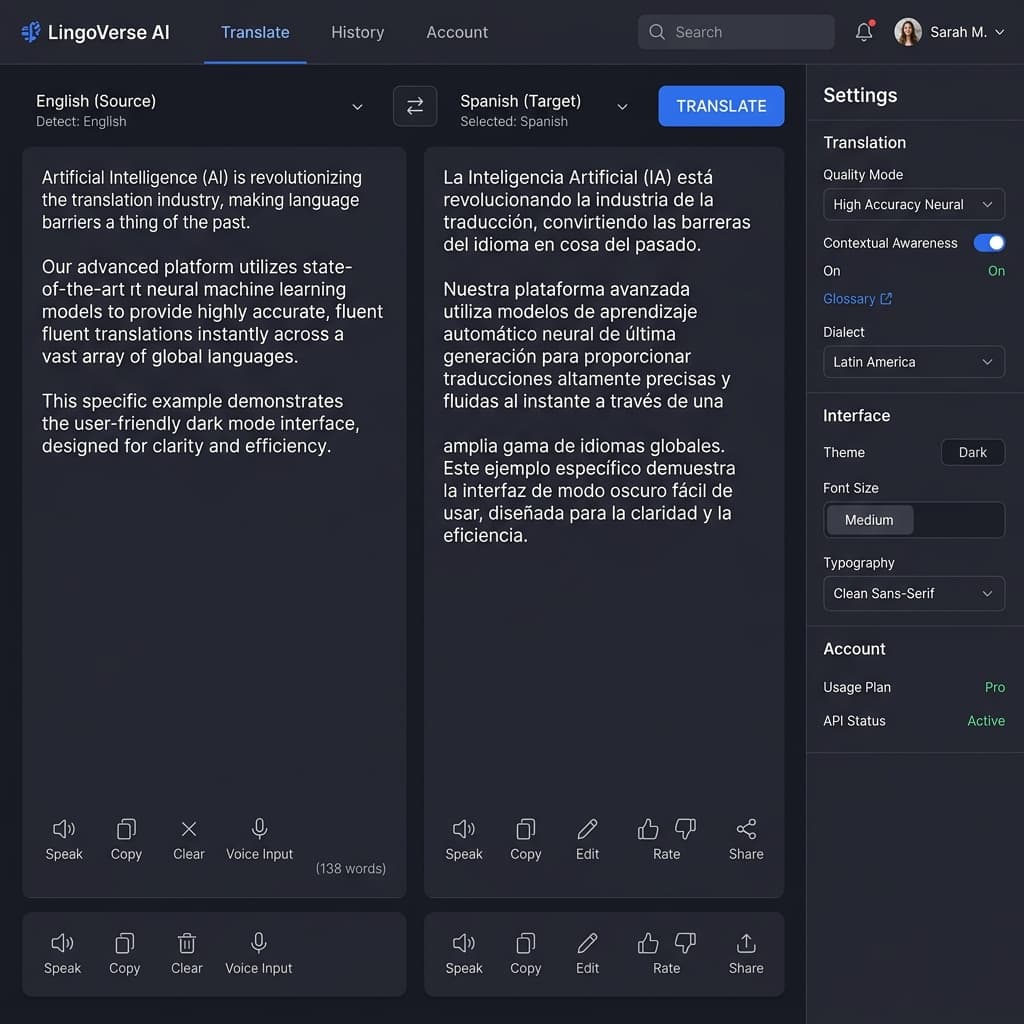Screen dimensions: 1024x1024
Task: Click the Pro usage plan value
Action: click(995, 687)
